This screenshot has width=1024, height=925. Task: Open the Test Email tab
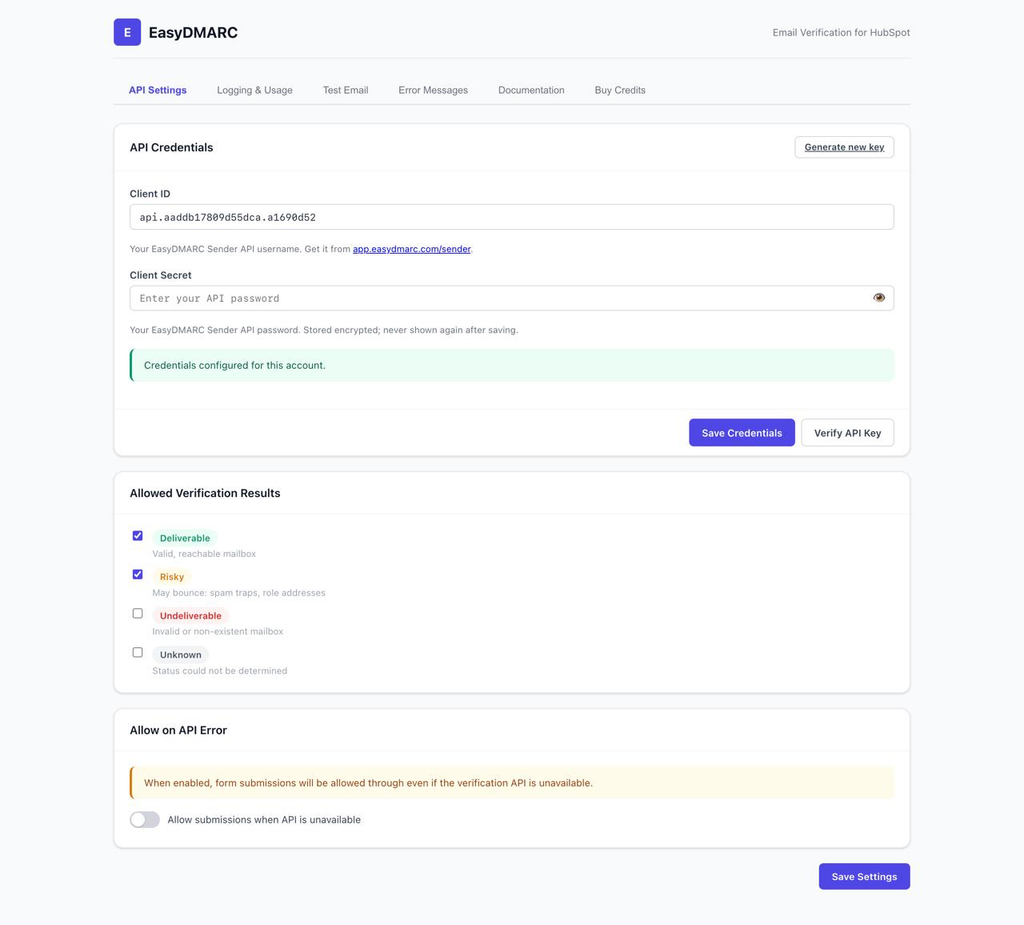pyautogui.click(x=345, y=90)
